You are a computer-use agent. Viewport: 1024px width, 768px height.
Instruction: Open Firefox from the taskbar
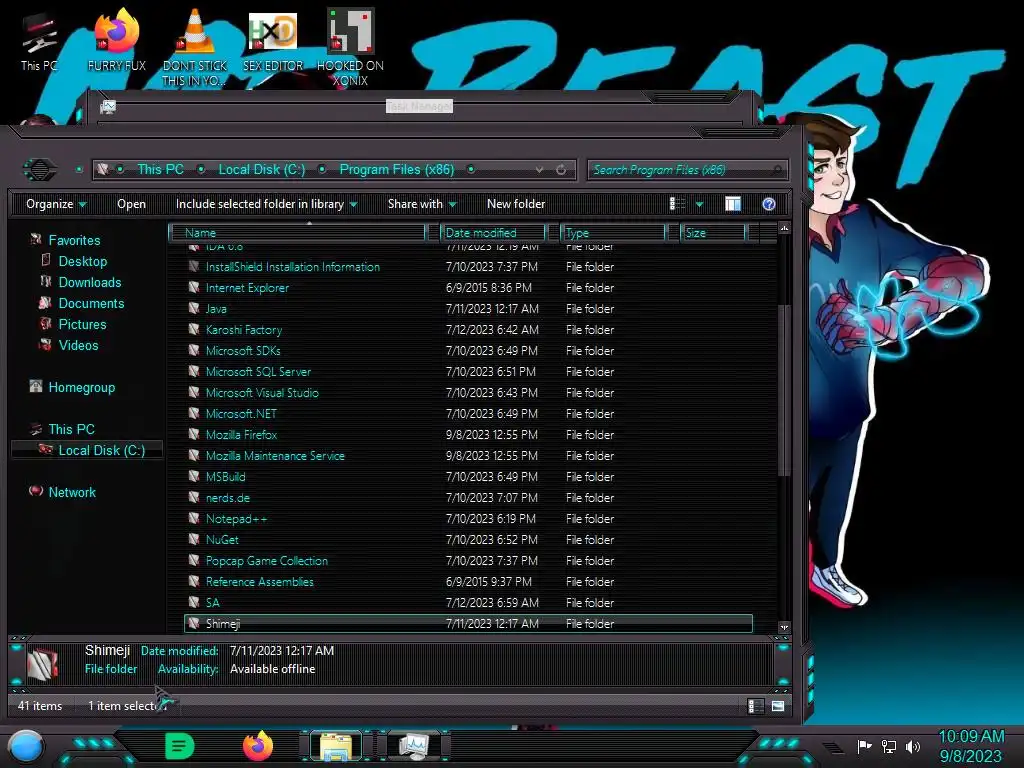pos(258,746)
